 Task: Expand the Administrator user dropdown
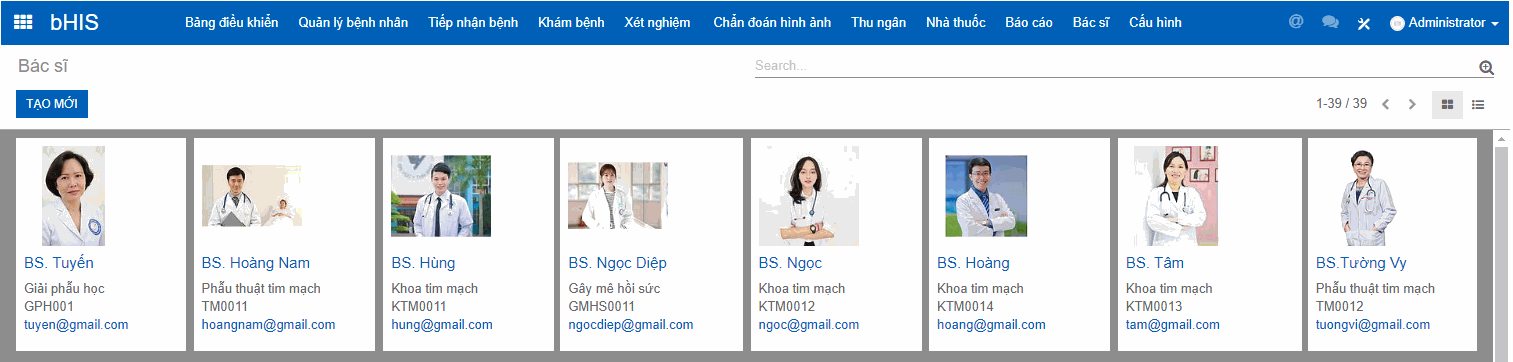click(1444, 23)
